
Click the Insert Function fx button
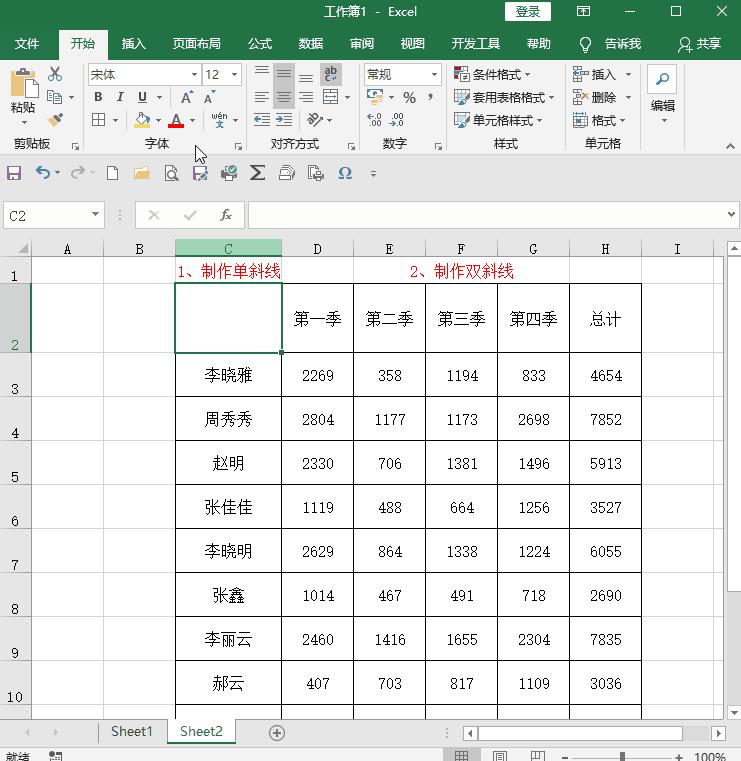(x=226, y=215)
